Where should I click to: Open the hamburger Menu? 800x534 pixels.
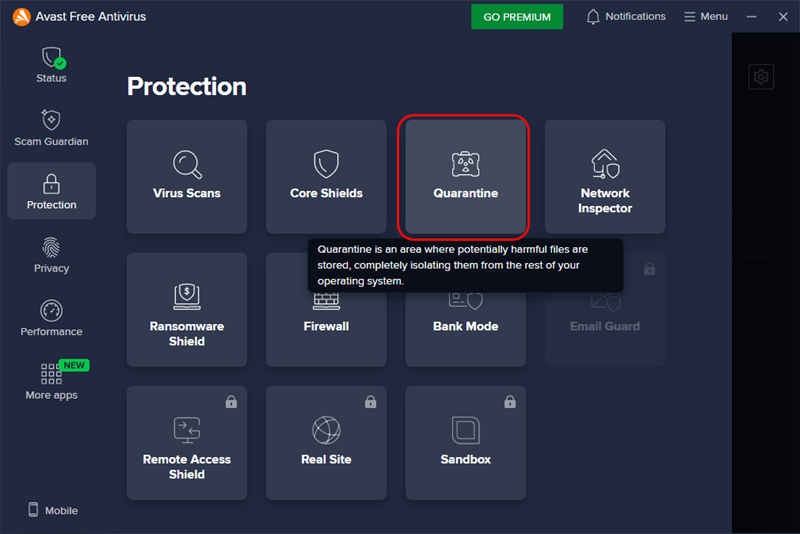719,17
